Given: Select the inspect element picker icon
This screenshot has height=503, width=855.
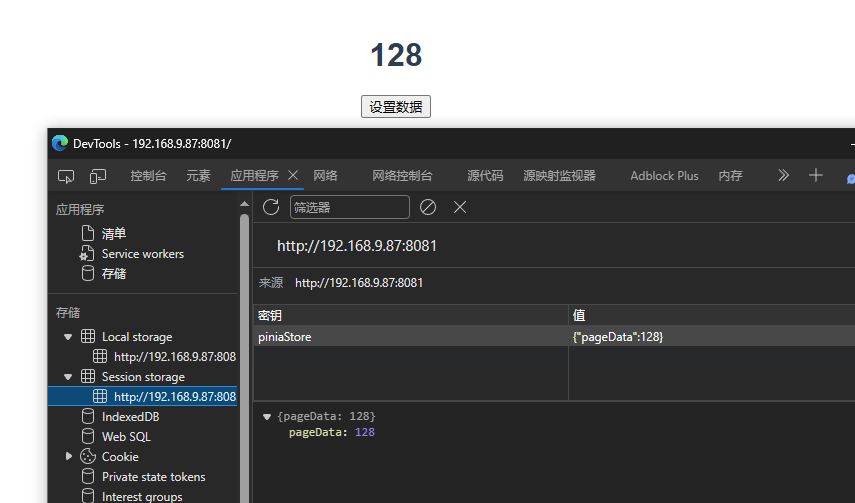Looking at the screenshot, I should coord(66,176).
